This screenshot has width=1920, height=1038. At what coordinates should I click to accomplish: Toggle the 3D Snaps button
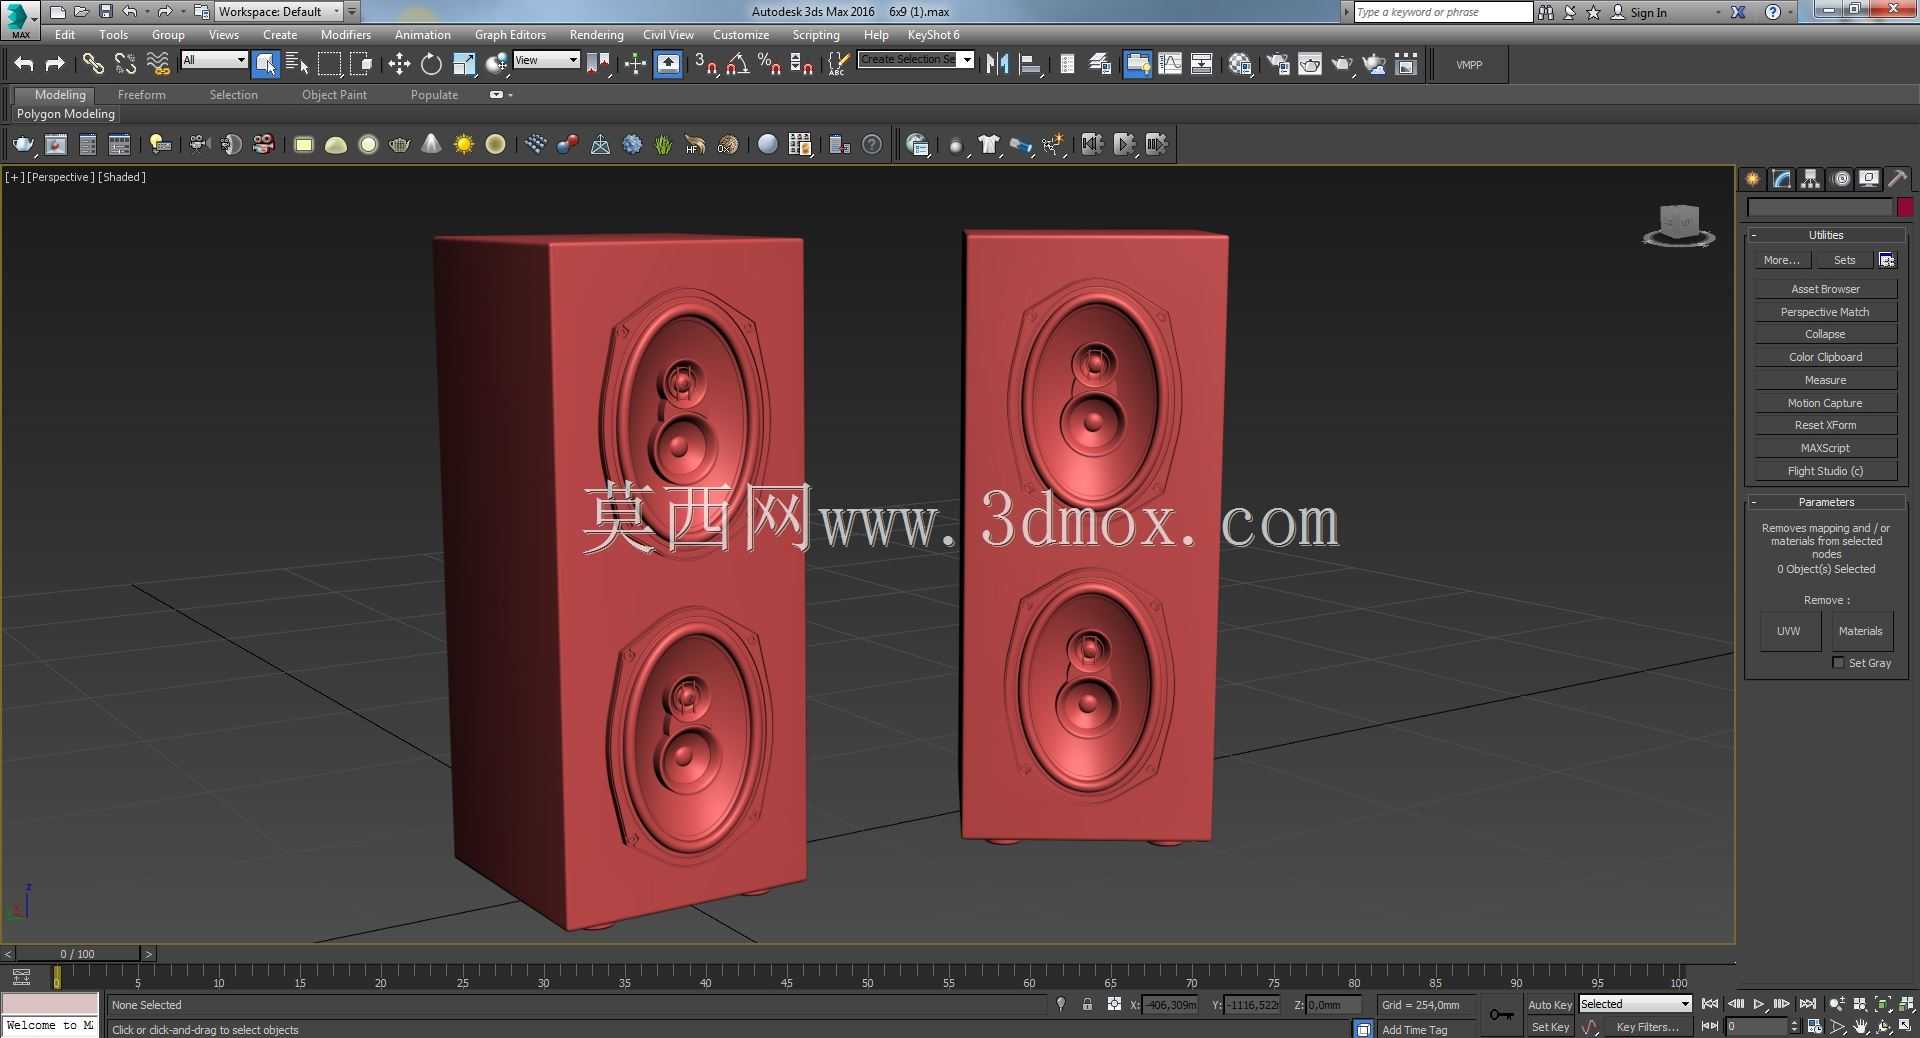click(706, 64)
